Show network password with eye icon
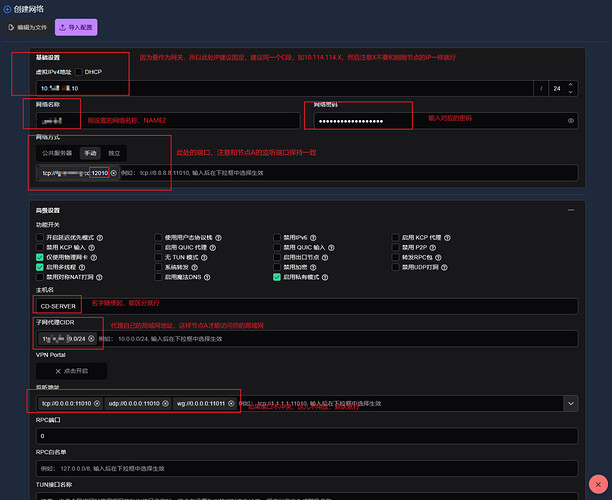This screenshot has width=612, height=500. pyautogui.click(x=571, y=121)
